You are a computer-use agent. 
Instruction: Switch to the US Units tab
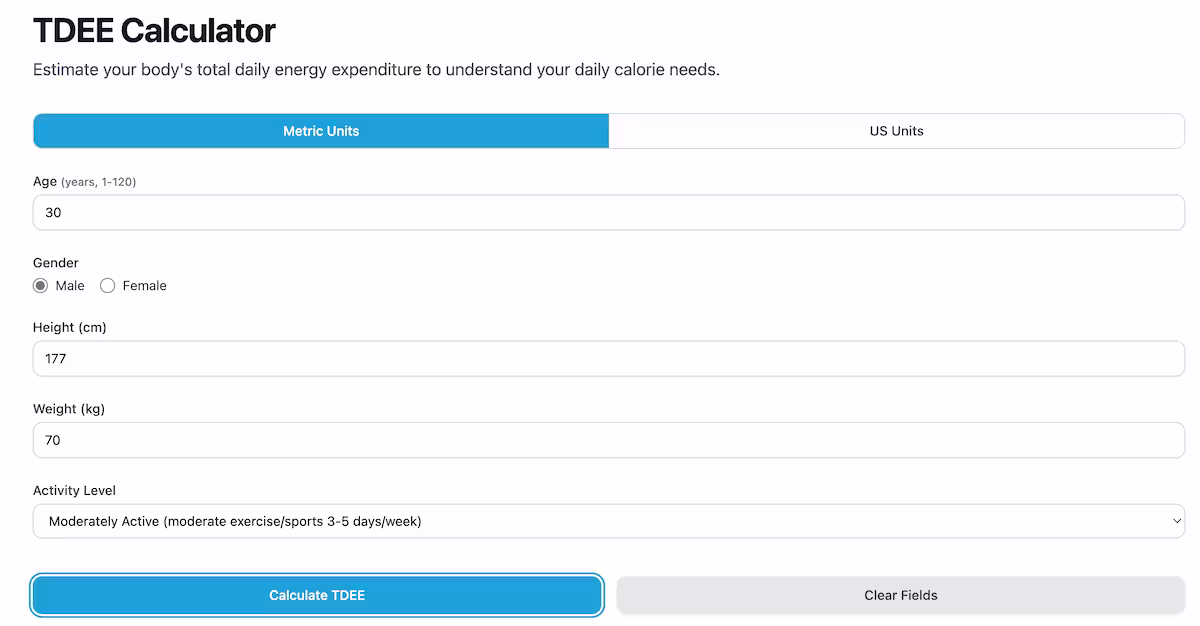896,131
